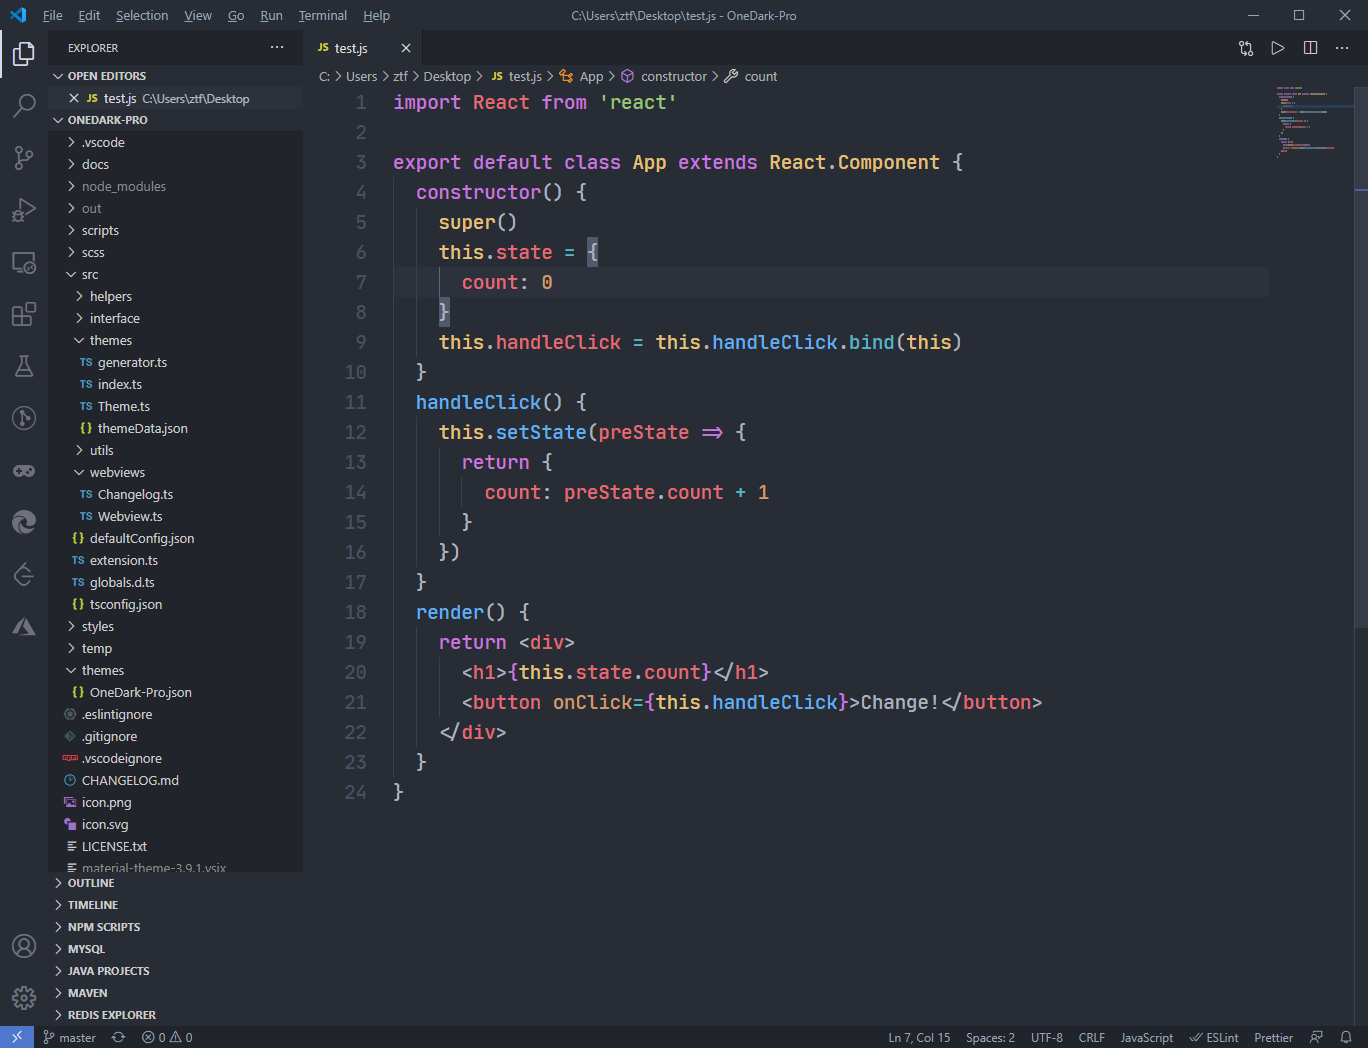
Task: Open the Run and Debug view
Action: [24, 210]
